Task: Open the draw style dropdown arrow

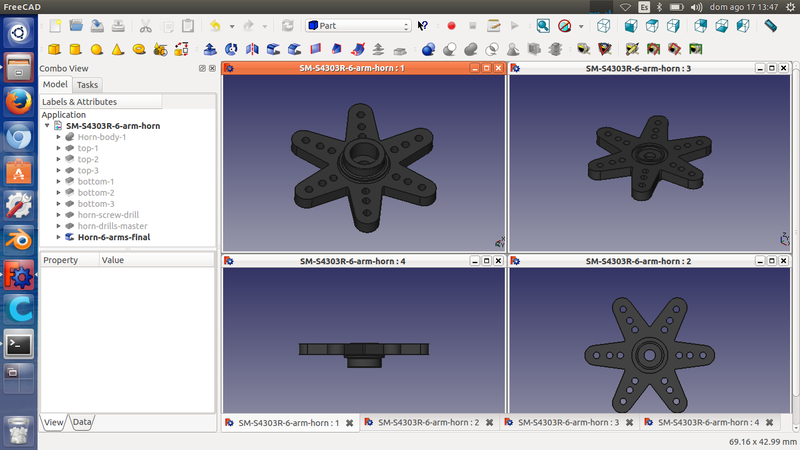Action: tap(580, 25)
